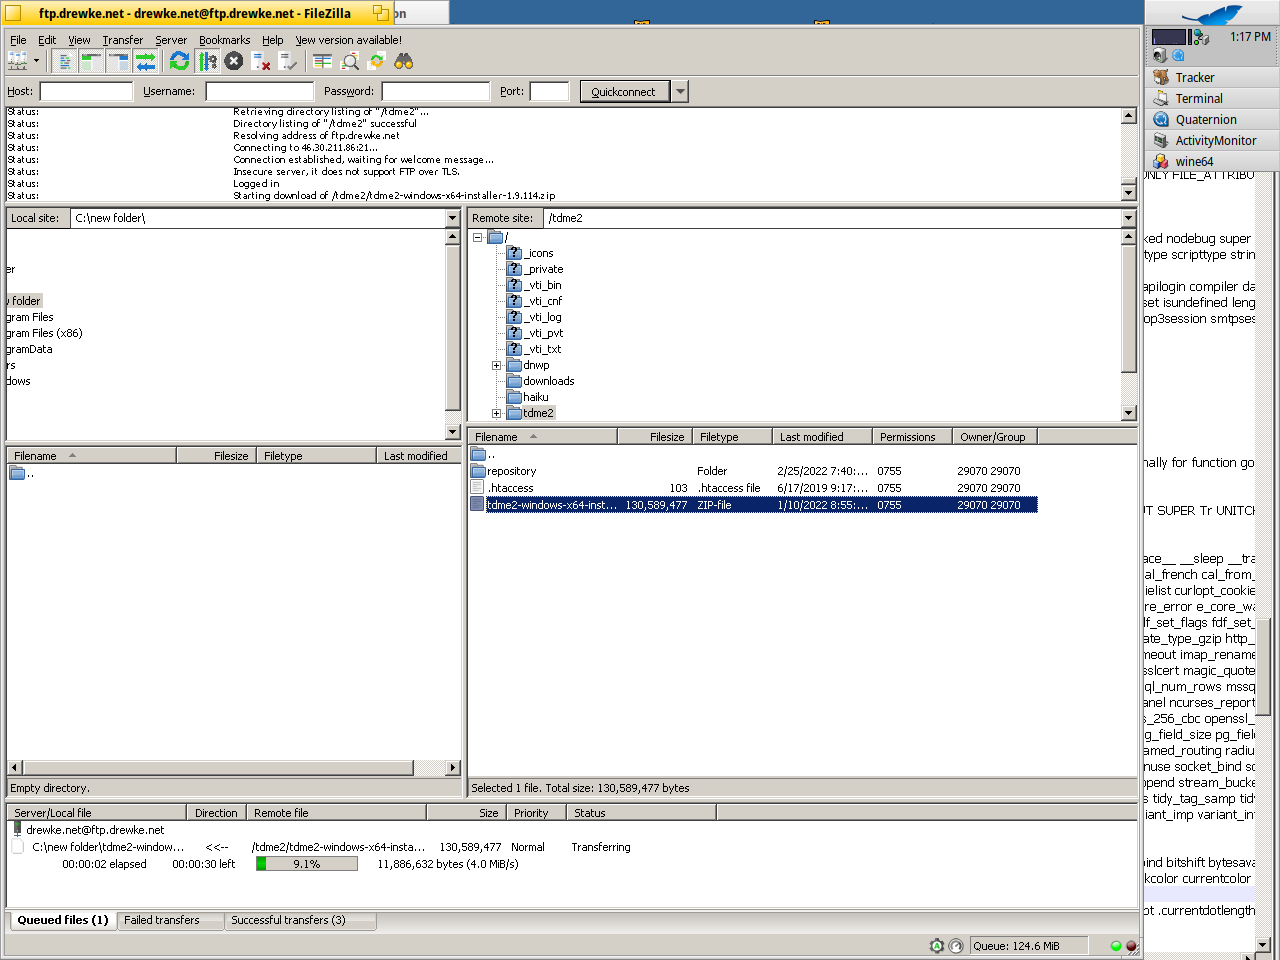This screenshot has width=1280, height=960.
Task: Open the Remote site path dropdown
Action: coord(1129,218)
